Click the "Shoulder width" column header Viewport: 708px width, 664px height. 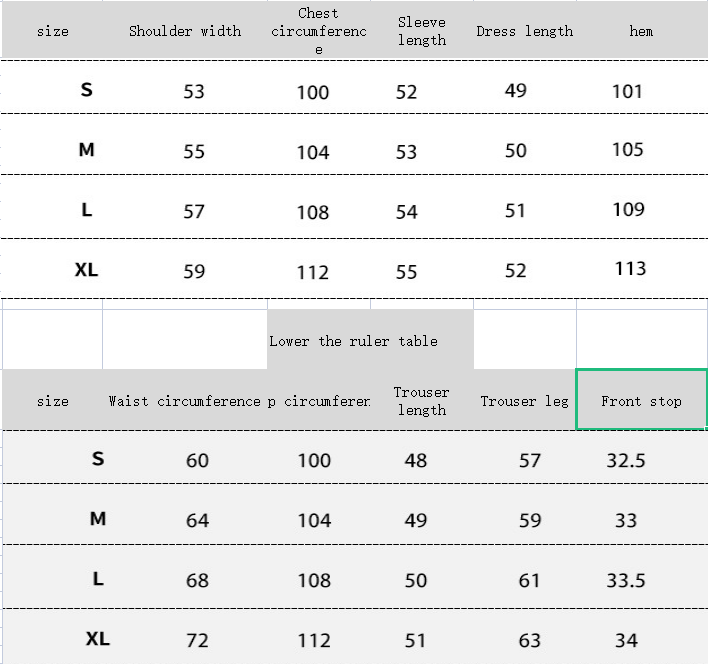point(185,31)
